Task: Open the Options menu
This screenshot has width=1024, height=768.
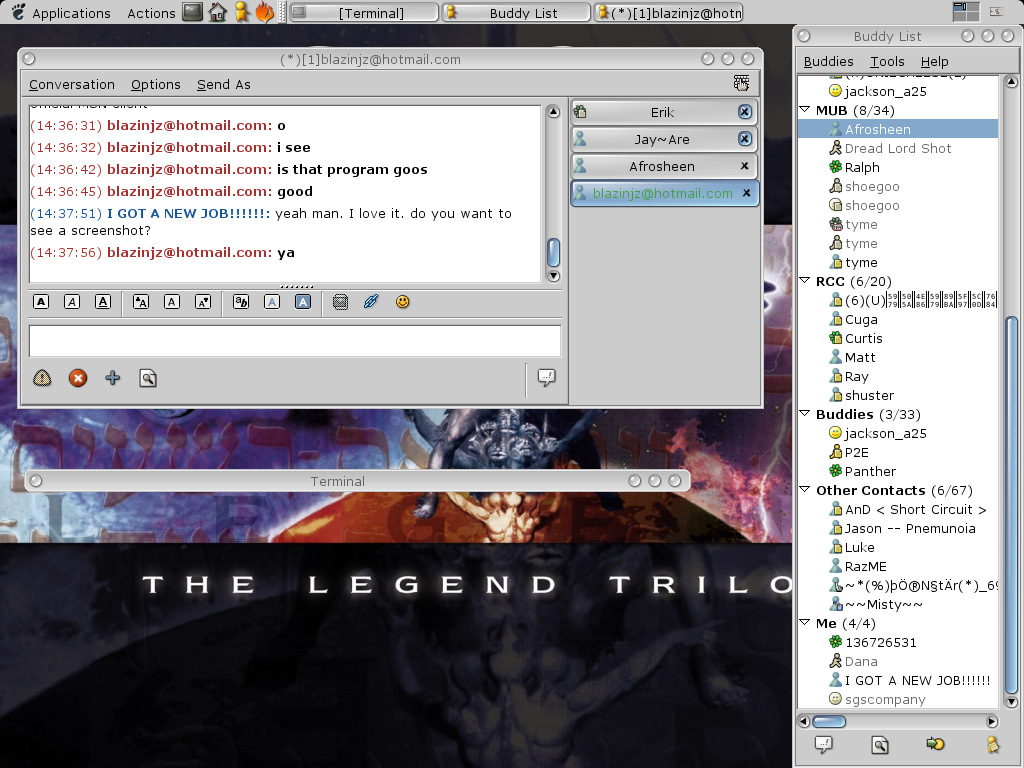Action: (x=155, y=84)
